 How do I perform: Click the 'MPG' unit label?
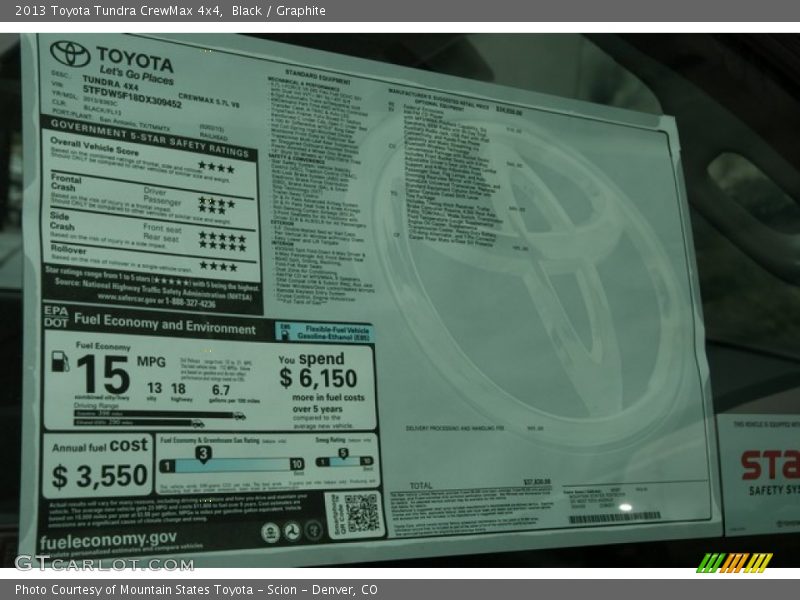point(151,361)
